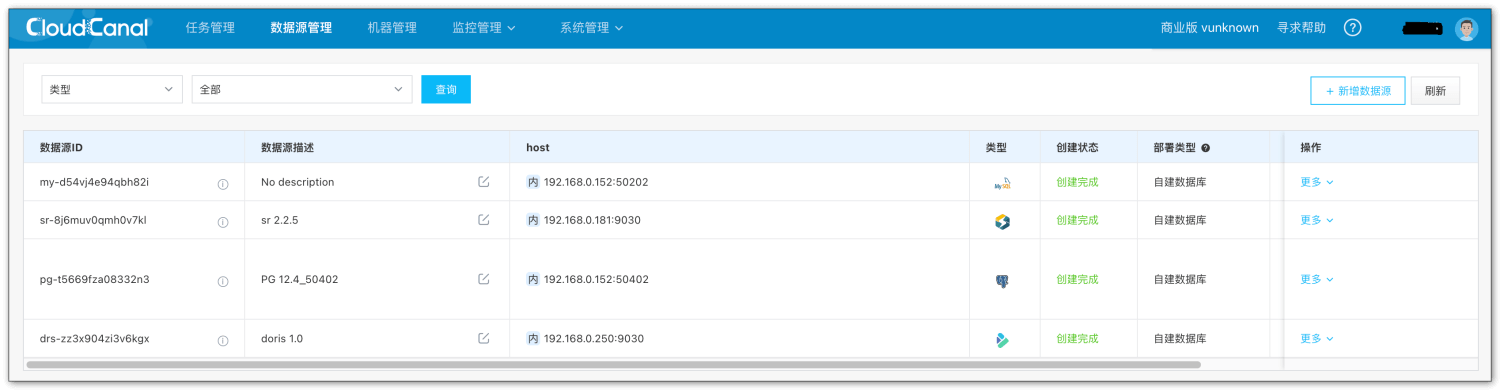The height and width of the screenshot is (390, 1500).
Task: Show info for drs-zz3x904zi3v6kgx
Action: 223,340
